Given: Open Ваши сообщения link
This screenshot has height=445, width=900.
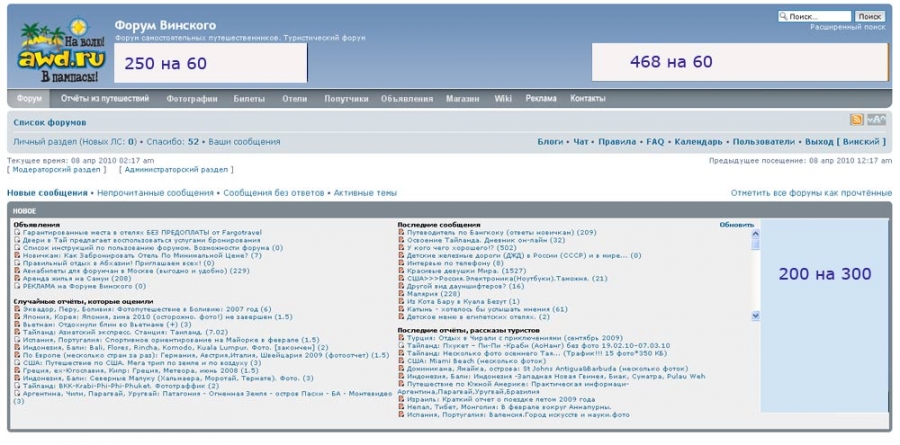Looking at the screenshot, I should coord(245,141).
